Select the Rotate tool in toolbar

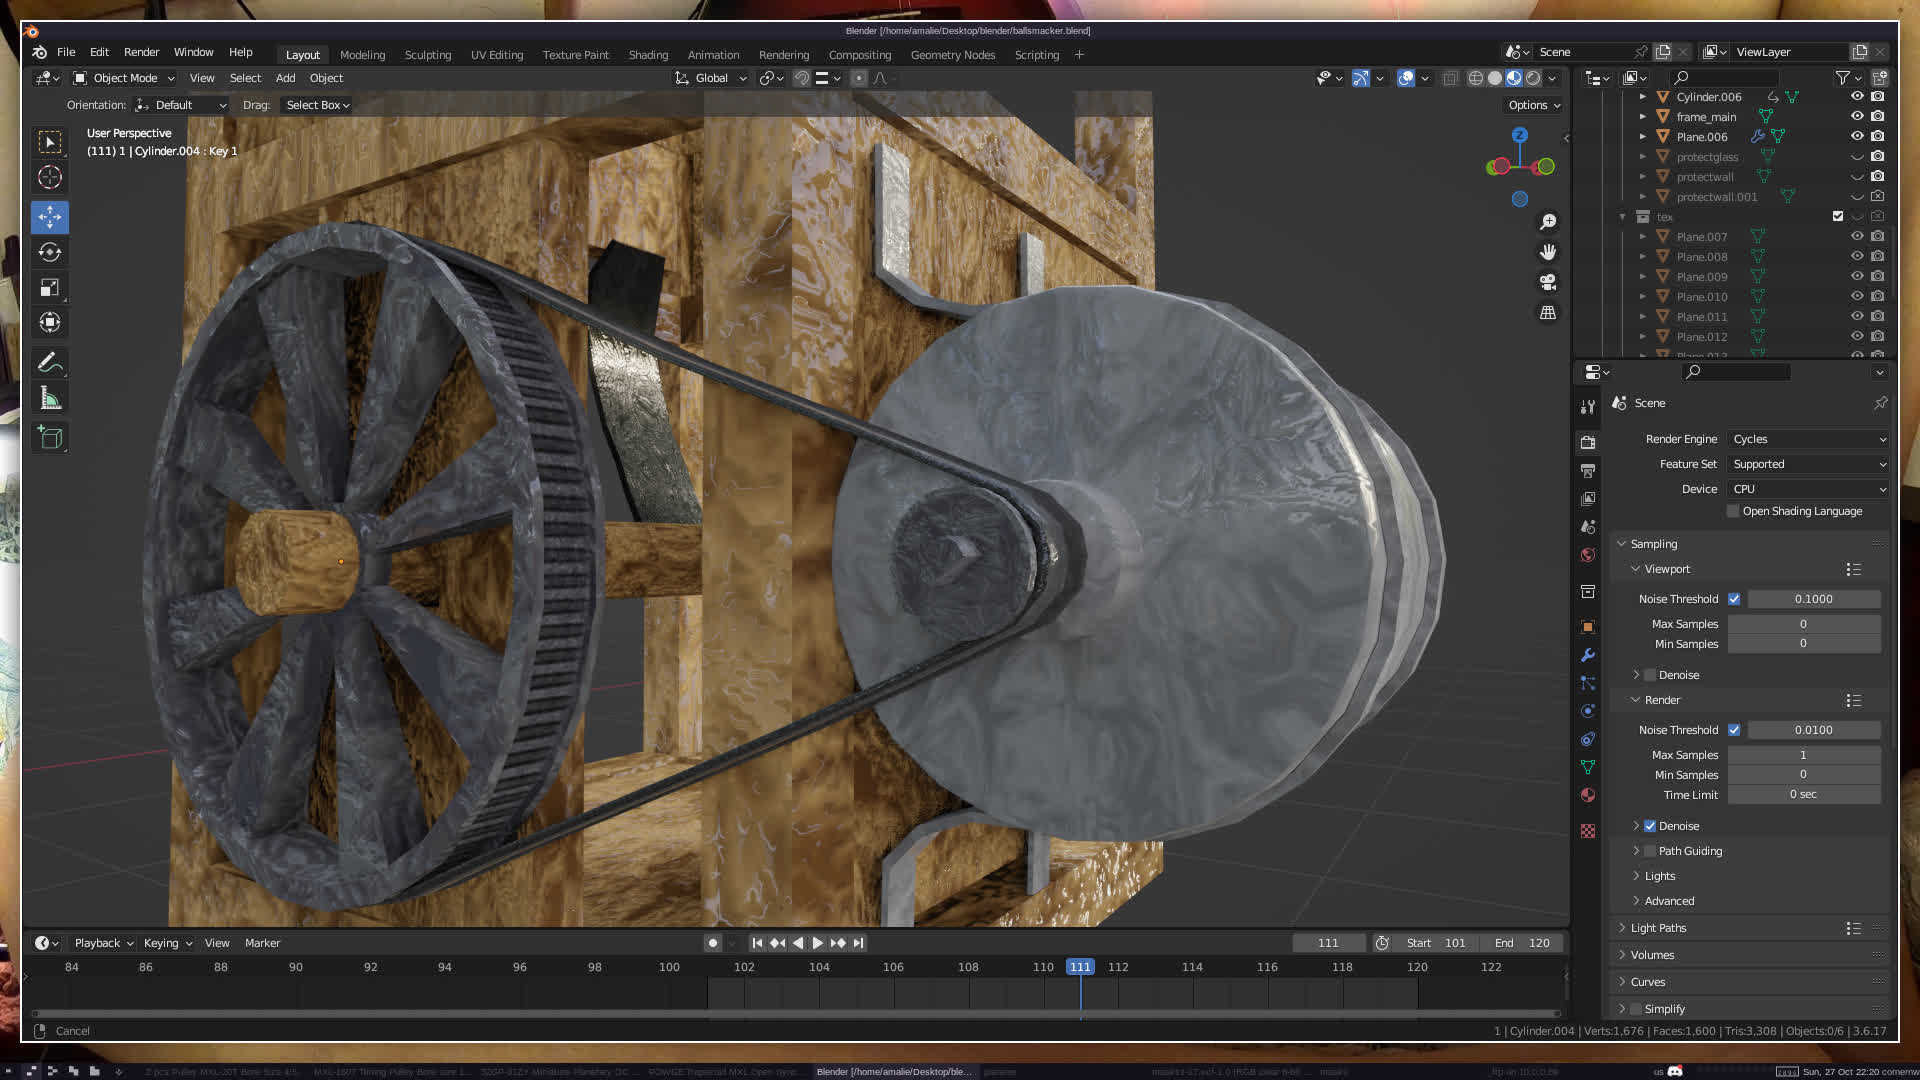pos(50,252)
